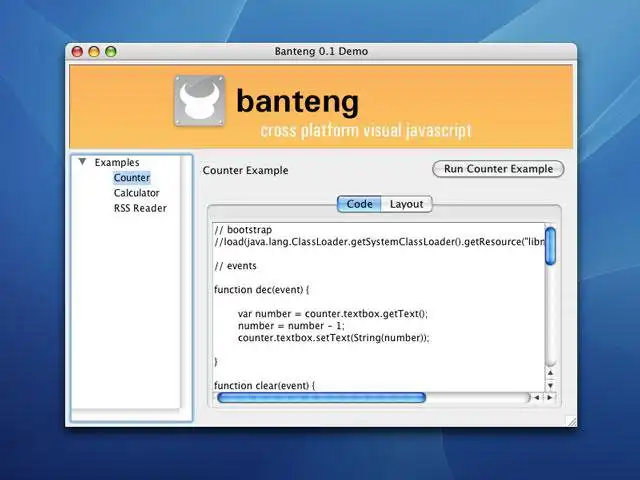Click the "function dec(event) {" line
Screen dimensions: 640x480
(x=262, y=290)
